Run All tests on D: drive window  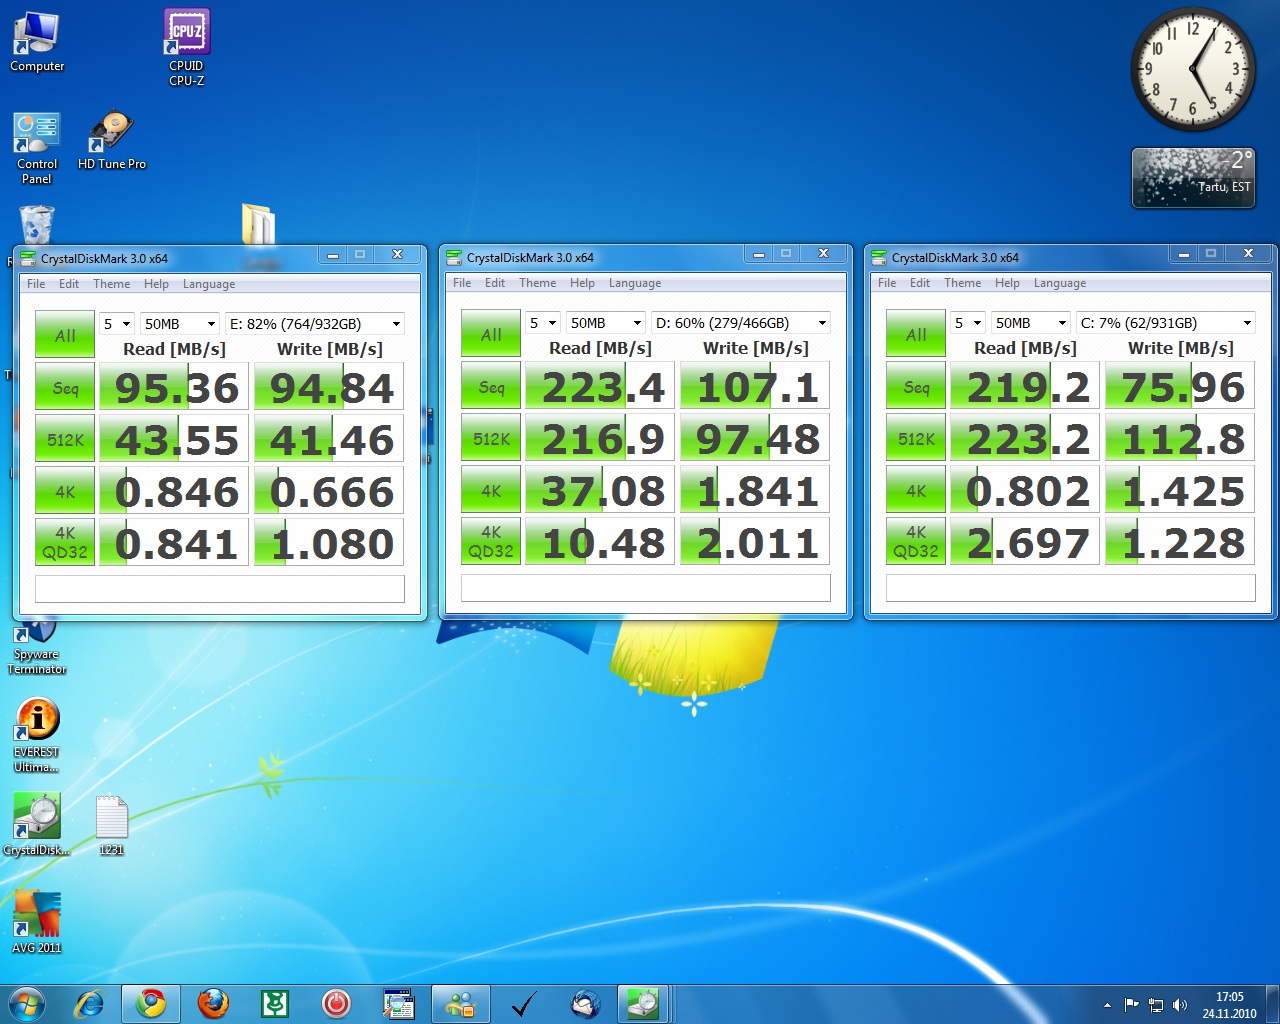click(x=491, y=334)
